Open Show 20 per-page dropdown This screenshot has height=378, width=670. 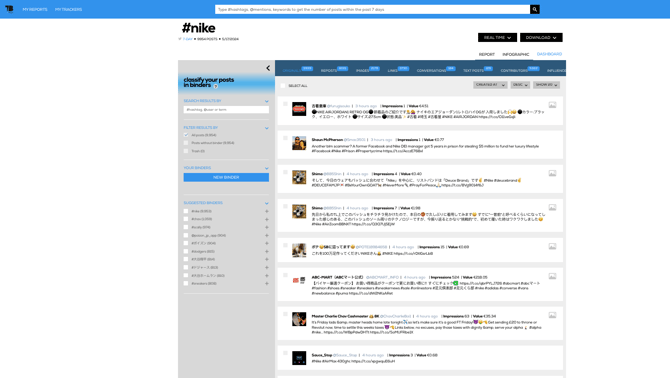(x=547, y=85)
